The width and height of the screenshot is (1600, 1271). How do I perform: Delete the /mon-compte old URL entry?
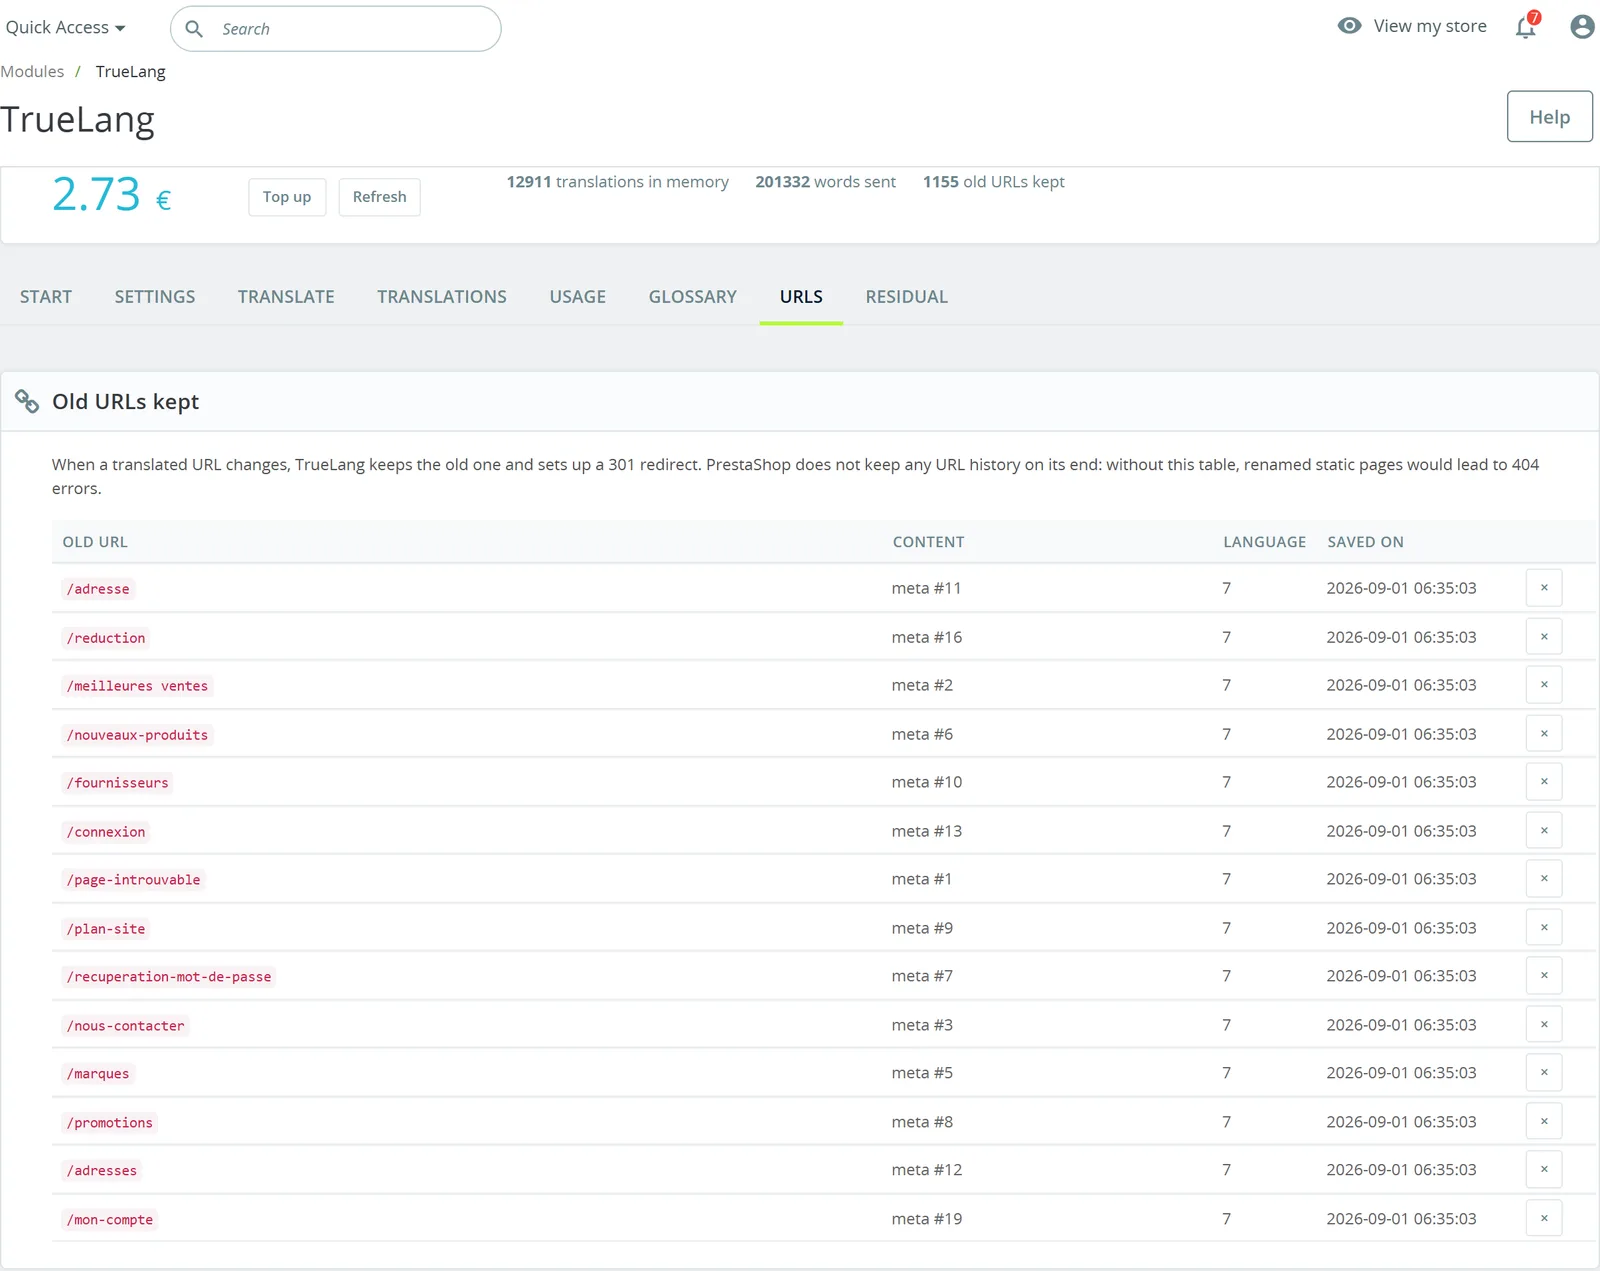click(1544, 1219)
